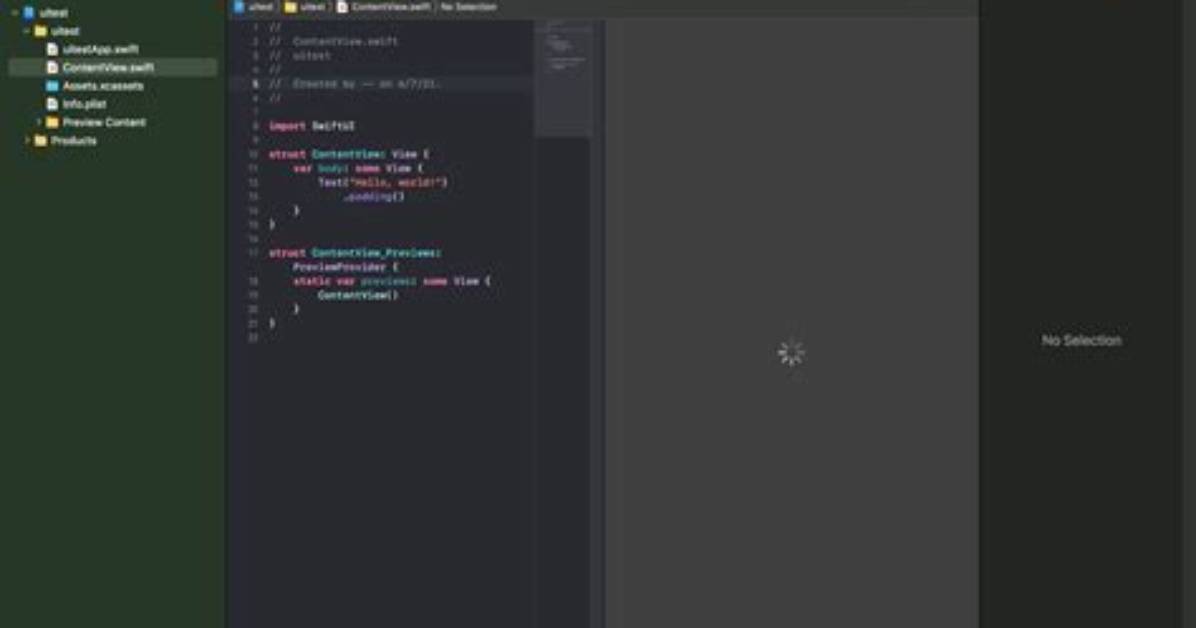The width and height of the screenshot is (1196, 628).
Task: Click the Text("Hello, world!") line
Action: [382, 182]
